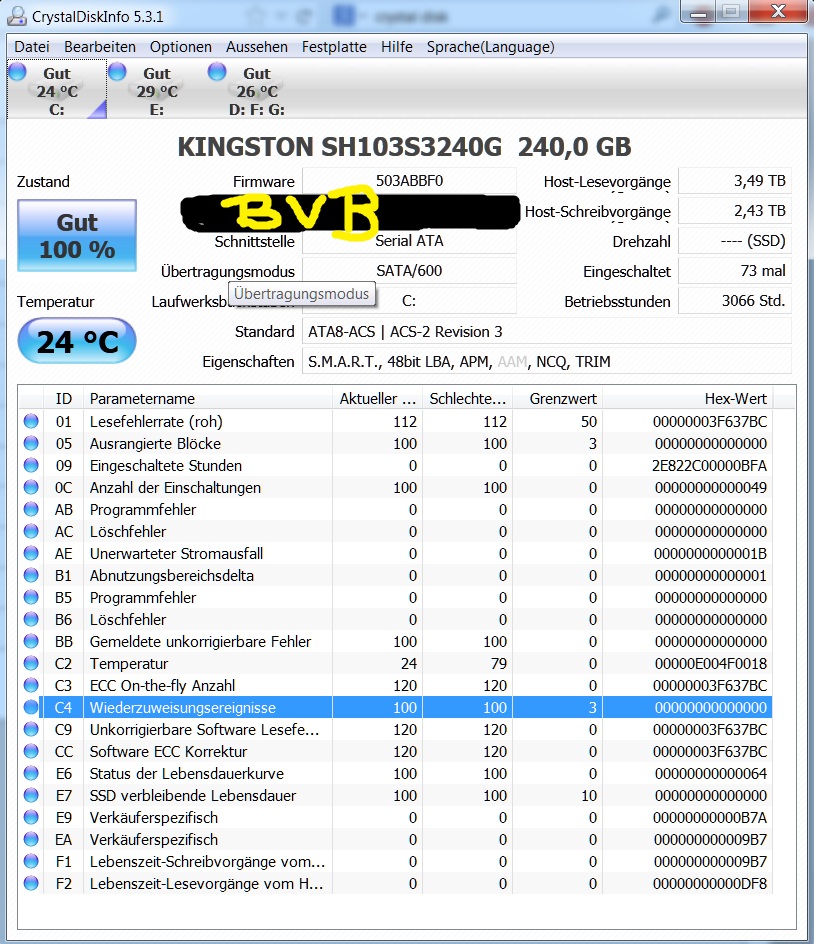The height and width of the screenshot is (944, 814).
Task: Click the Gut 100 % health status button
Action: 77,235
